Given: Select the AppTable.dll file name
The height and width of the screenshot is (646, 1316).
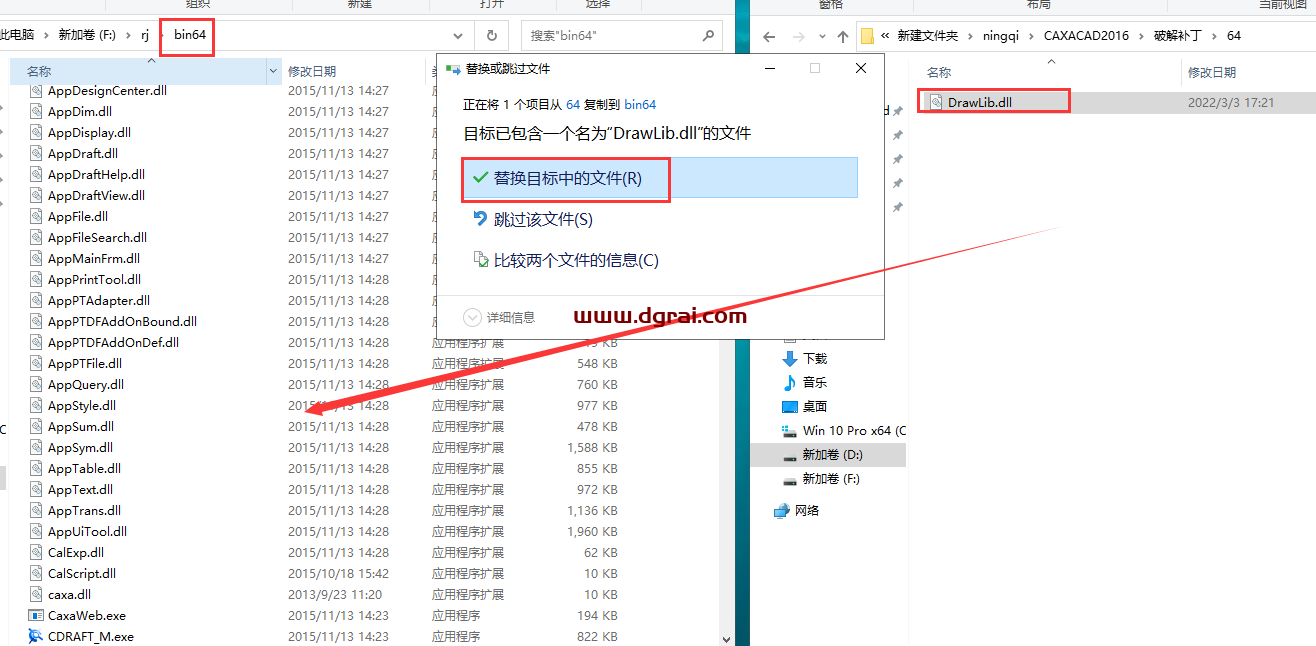Looking at the screenshot, I should pos(84,468).
